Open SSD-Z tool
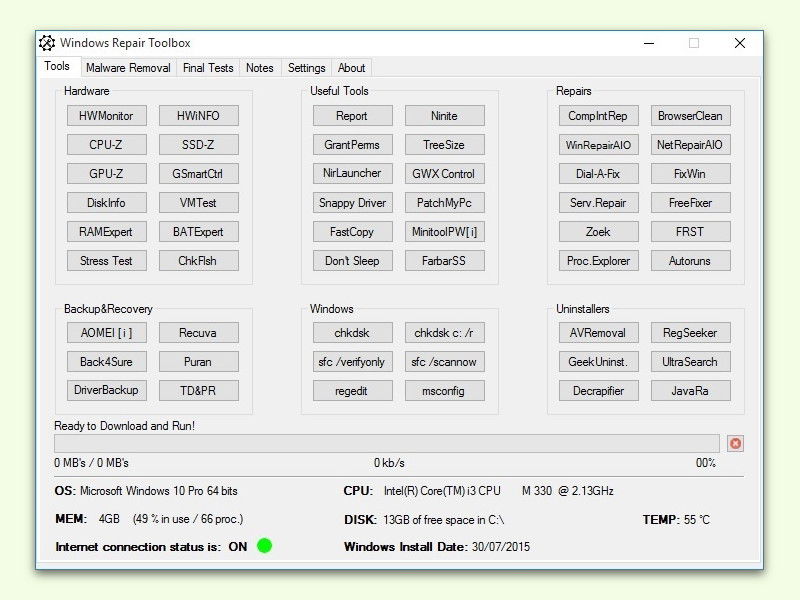Screen dimensions: 800x600 pyautogui.click(x=198, y=145)
